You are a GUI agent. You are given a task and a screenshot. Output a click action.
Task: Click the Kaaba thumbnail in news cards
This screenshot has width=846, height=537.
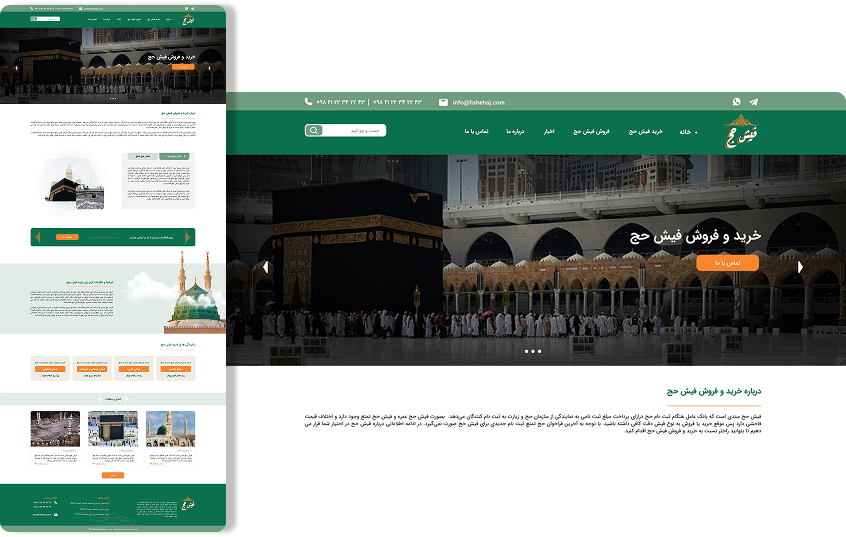pyautogui.click(x=112, y=429)
